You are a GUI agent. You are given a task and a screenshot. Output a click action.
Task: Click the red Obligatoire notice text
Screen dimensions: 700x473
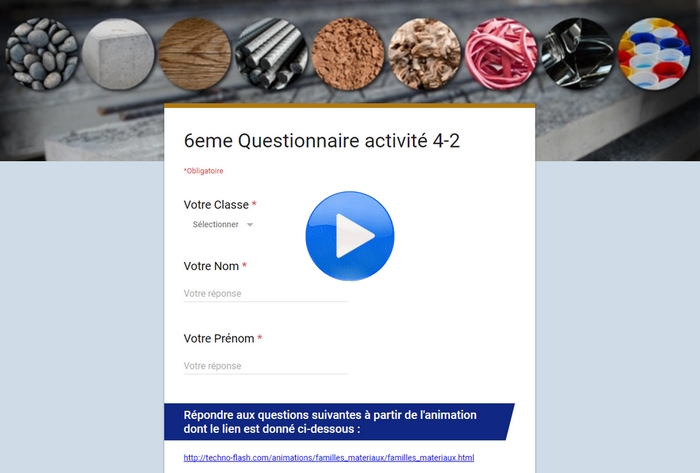click(x=204, y=171)
